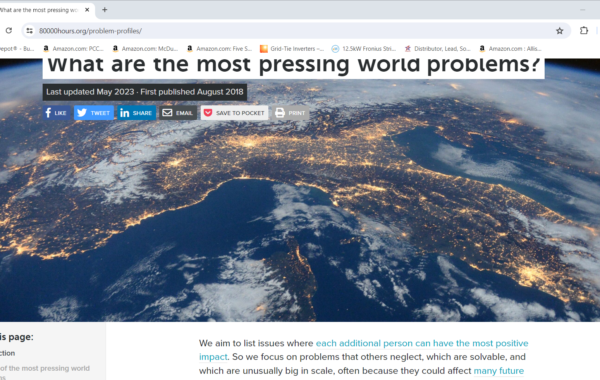Open the site information icon in the address bar
This screenshot has height=380, width=600.
tap(29, 31)
